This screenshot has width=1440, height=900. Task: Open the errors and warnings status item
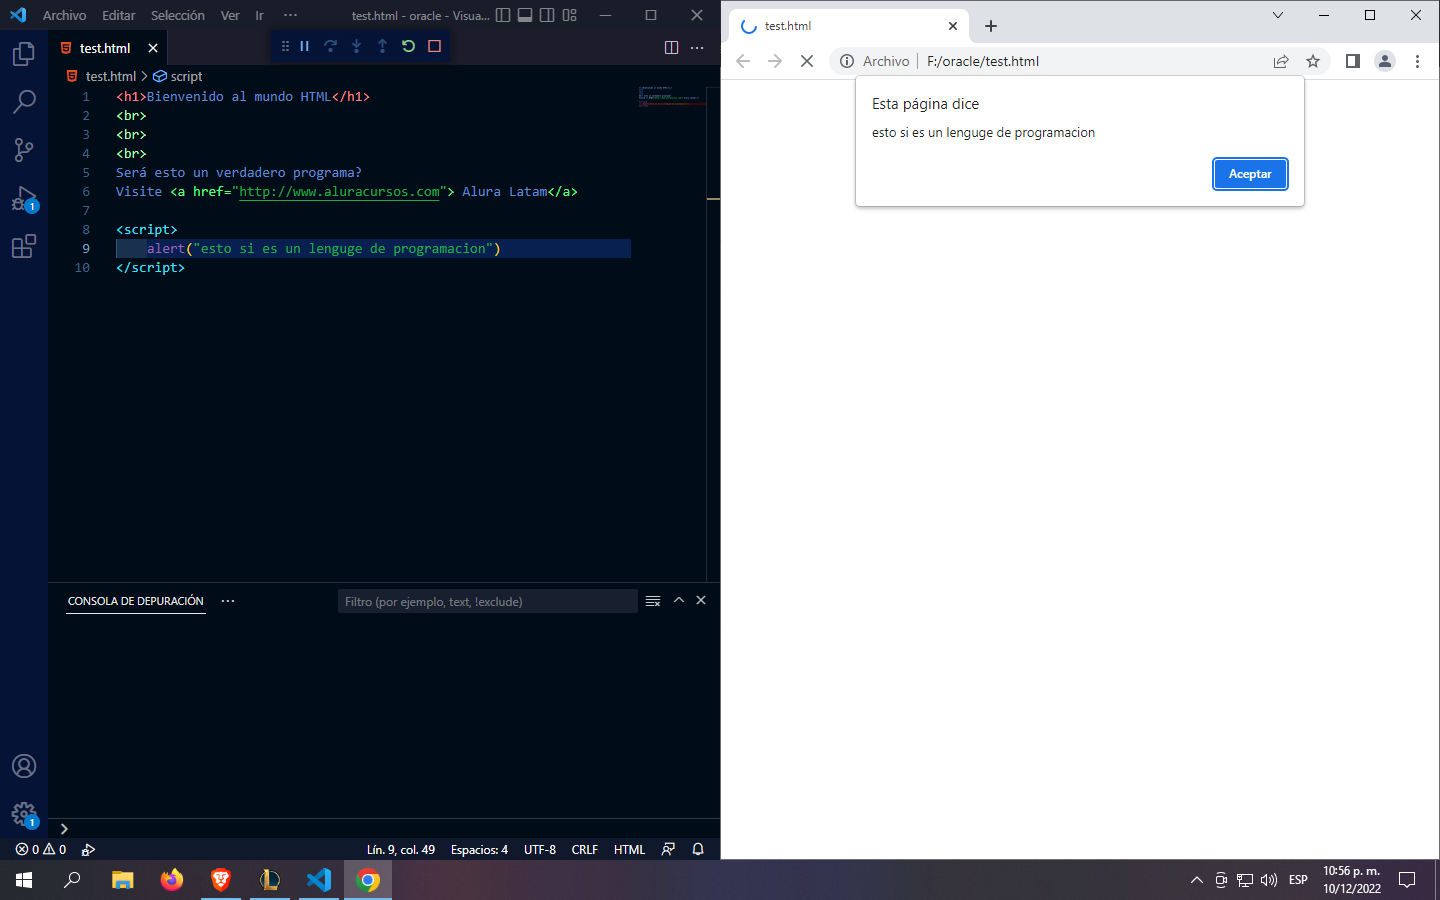41,849
